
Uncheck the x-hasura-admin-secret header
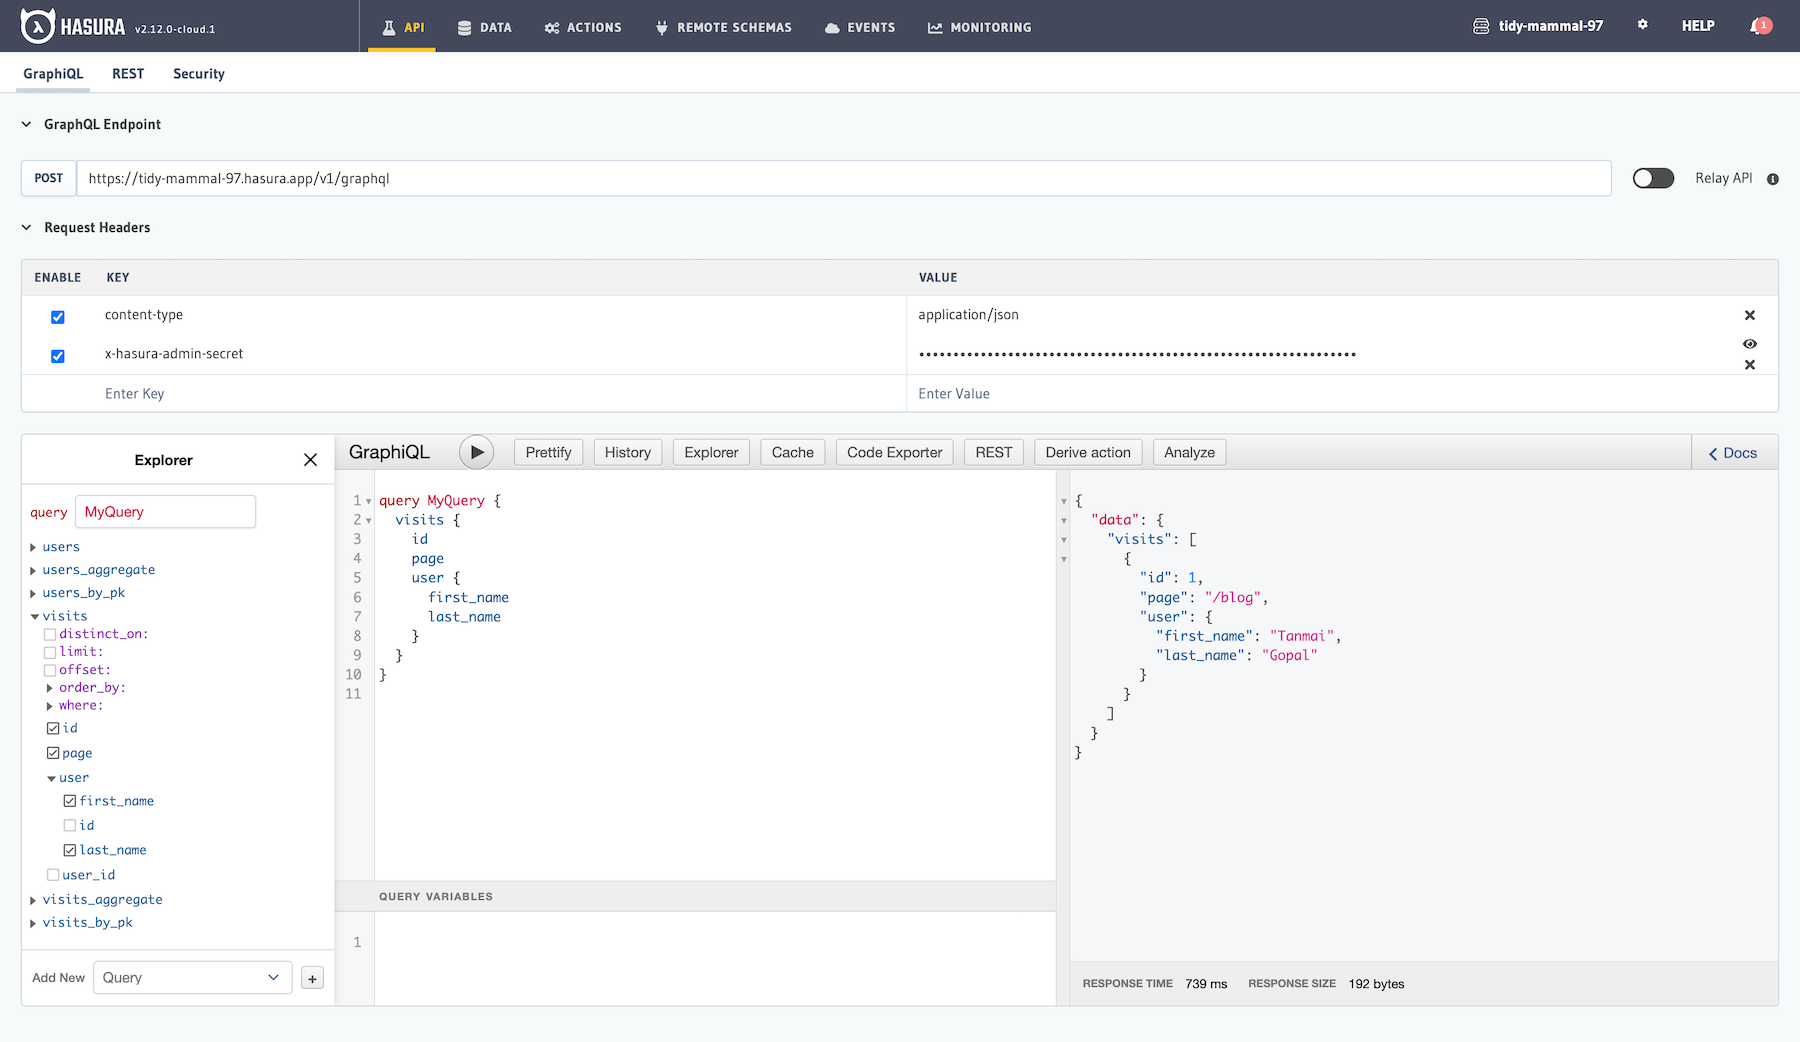tap(57, 356)
